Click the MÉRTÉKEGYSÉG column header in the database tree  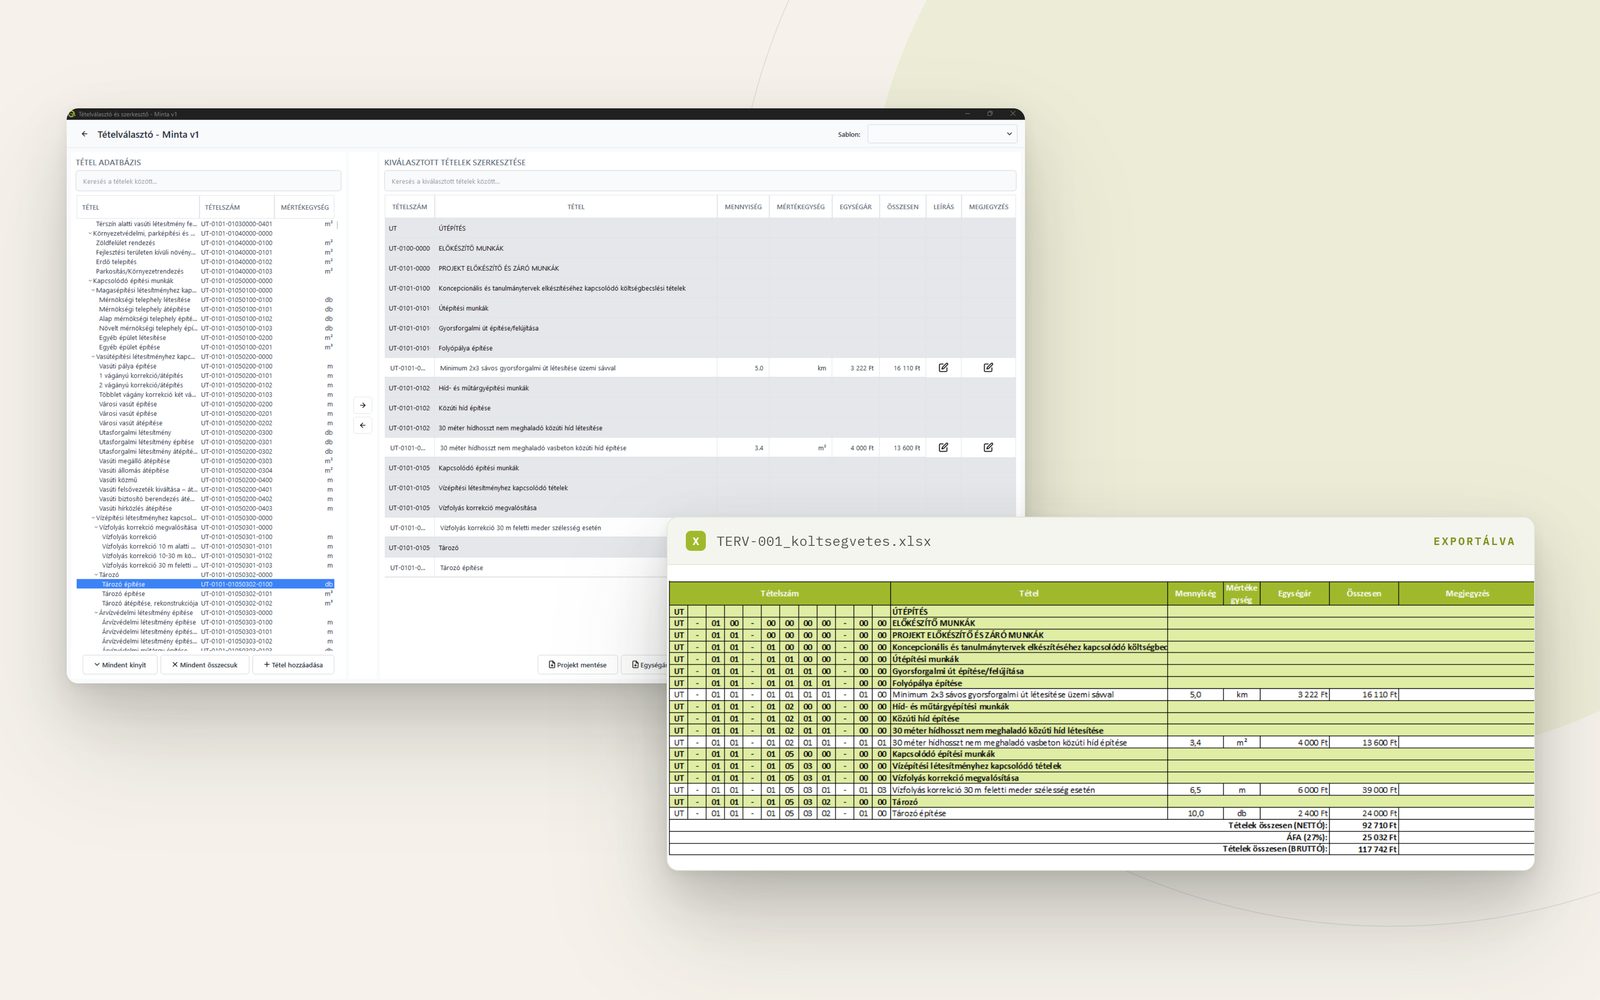point(305,208)
